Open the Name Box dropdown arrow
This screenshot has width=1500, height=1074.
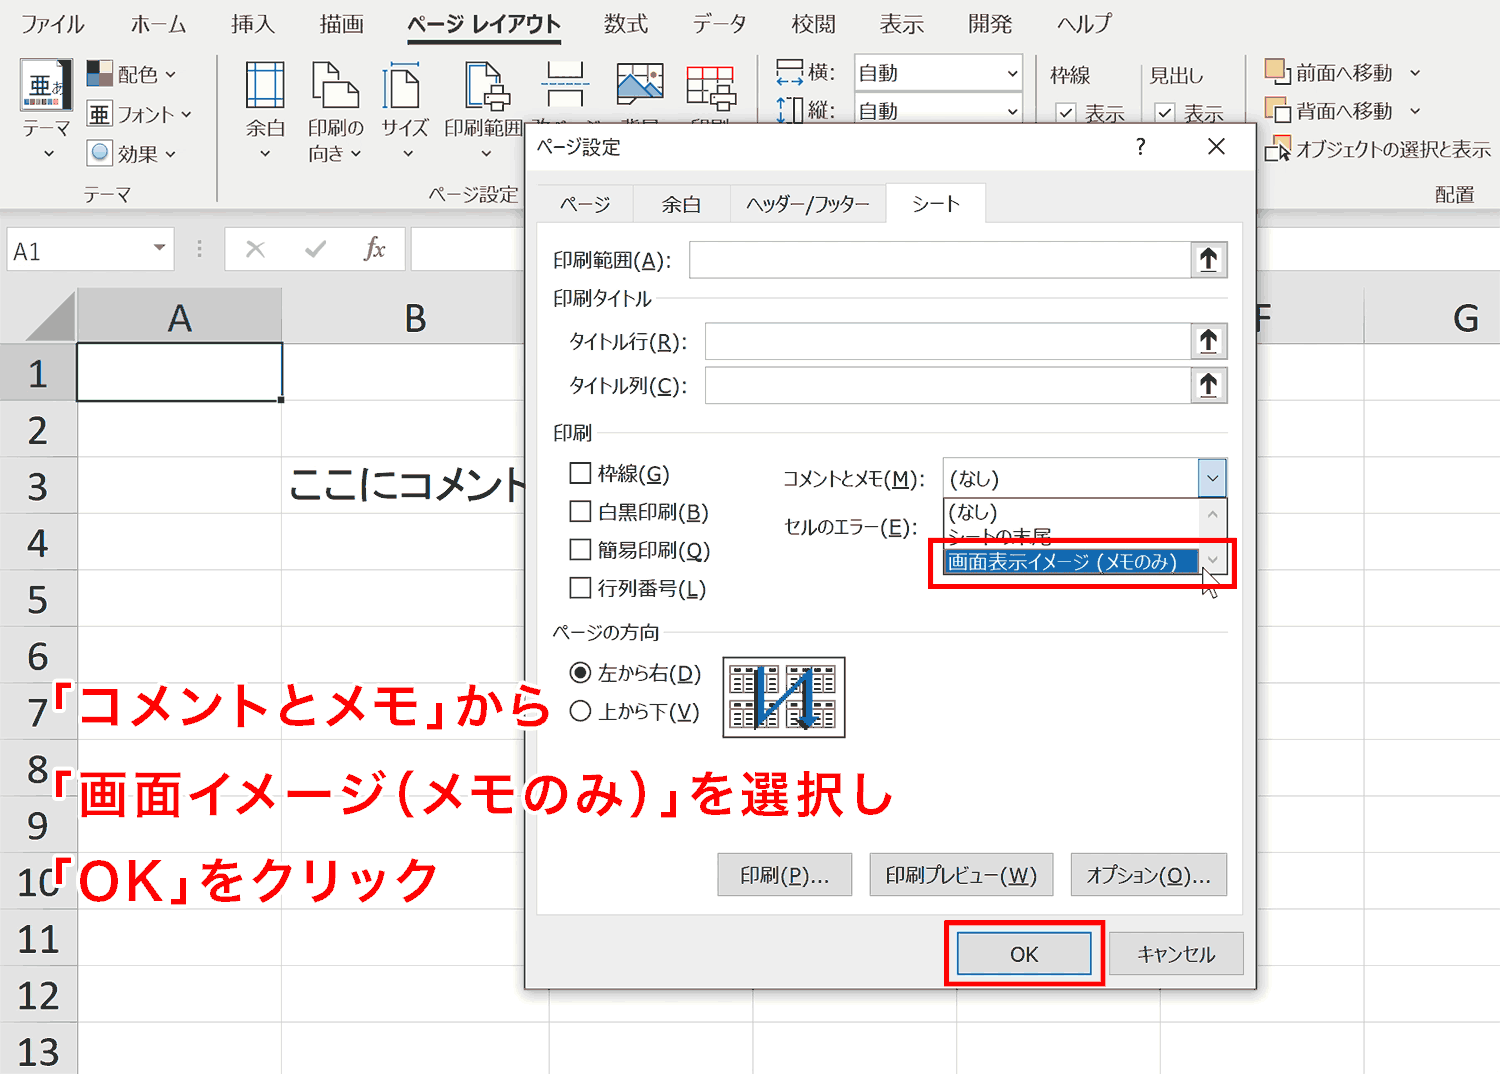tap(159, 248)
